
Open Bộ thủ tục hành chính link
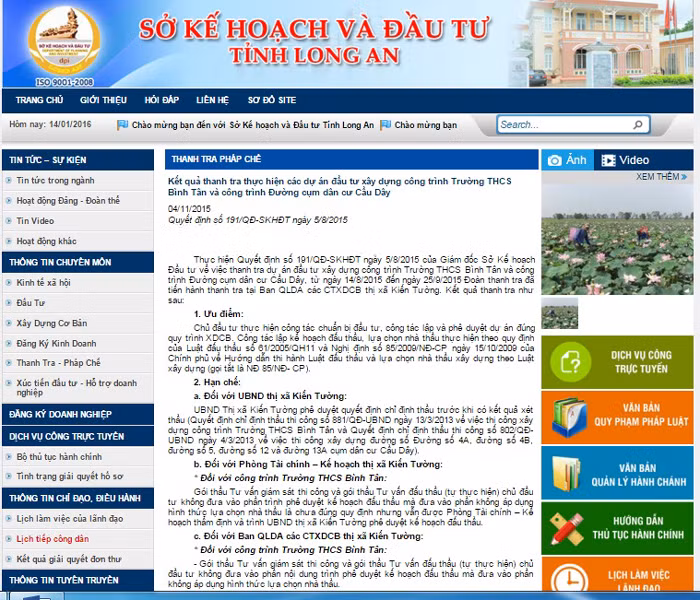59,457
